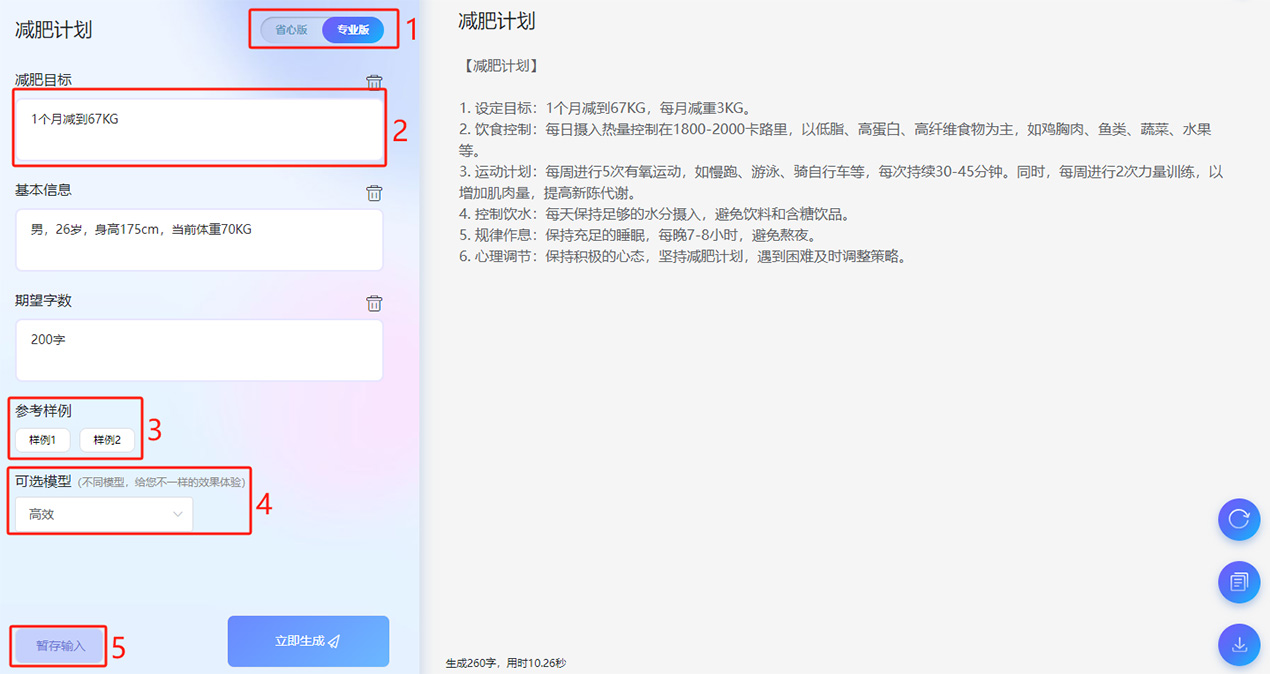Clear 基本信息 field with the trash icon
This screenshot has height=674, width=1270.
[374, 192]
